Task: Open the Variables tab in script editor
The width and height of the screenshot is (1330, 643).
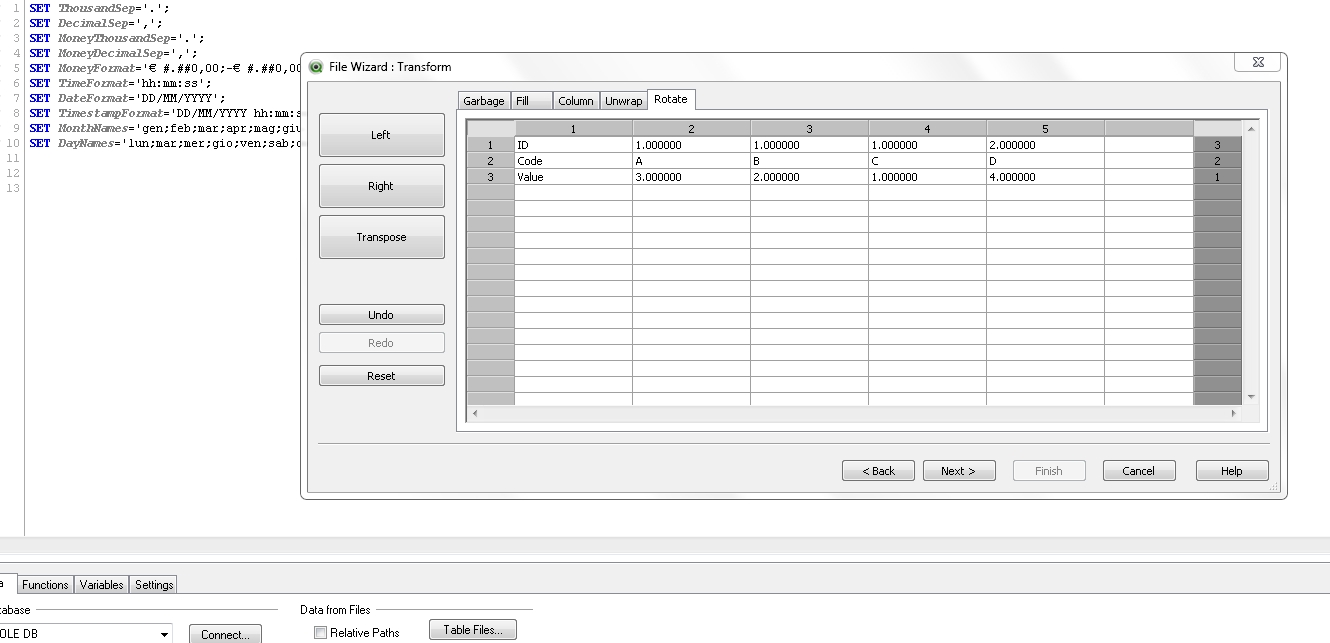Action: [102, 585]
